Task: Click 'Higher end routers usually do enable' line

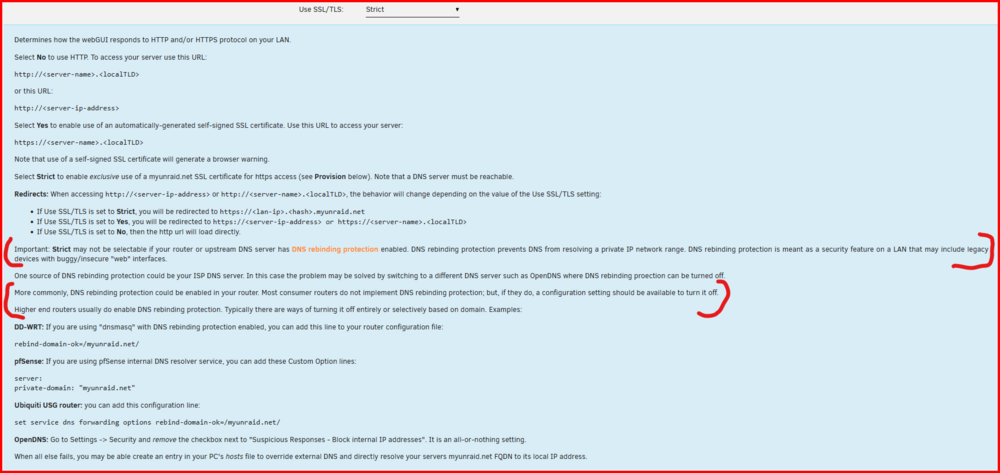Action: (x=268, y=310)
